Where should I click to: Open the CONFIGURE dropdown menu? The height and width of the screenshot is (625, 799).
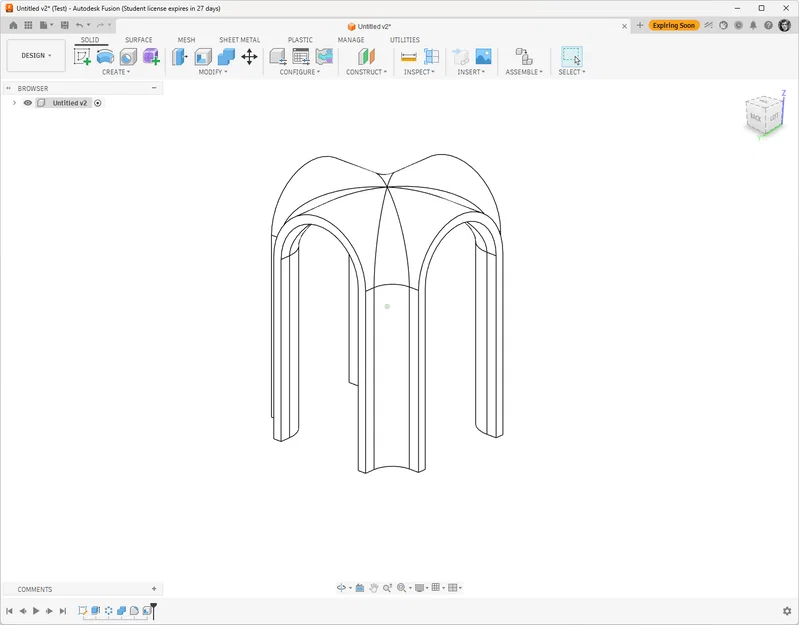click(300, 72)
